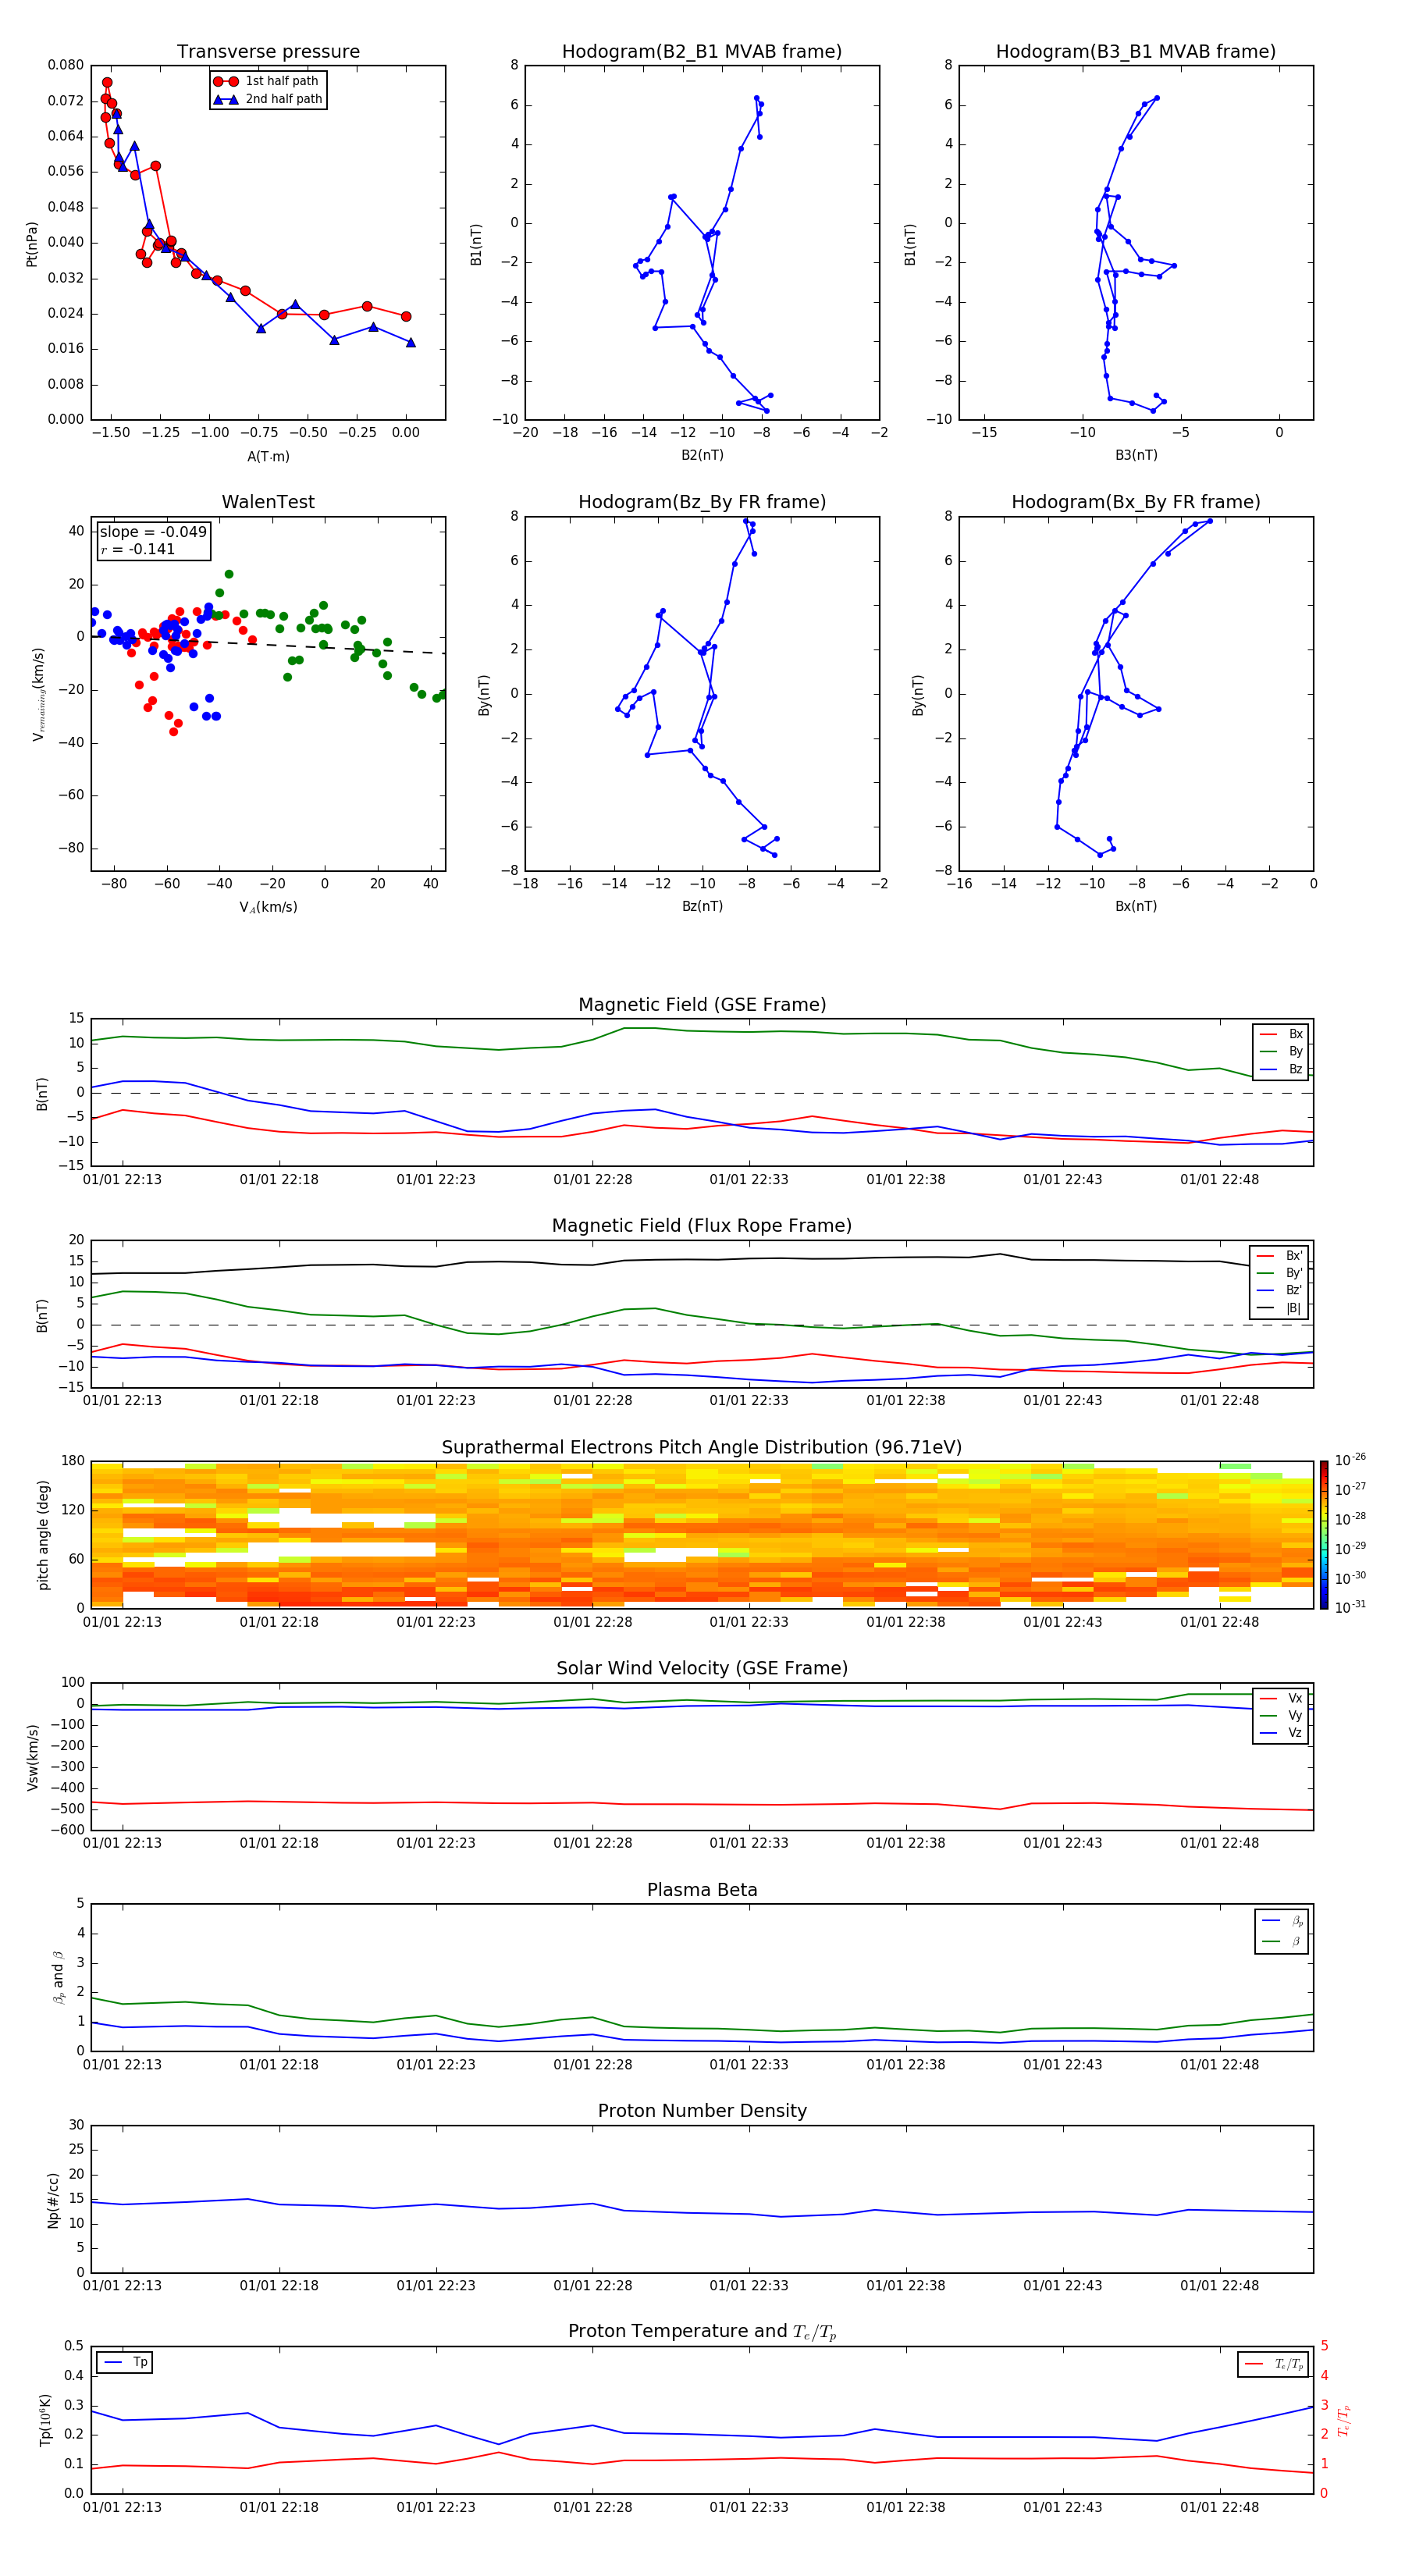Click the 'Magnetic Field (GSE Frame)' title
This screenshot has width=1405, height=2576.
tap(702, 1005)
